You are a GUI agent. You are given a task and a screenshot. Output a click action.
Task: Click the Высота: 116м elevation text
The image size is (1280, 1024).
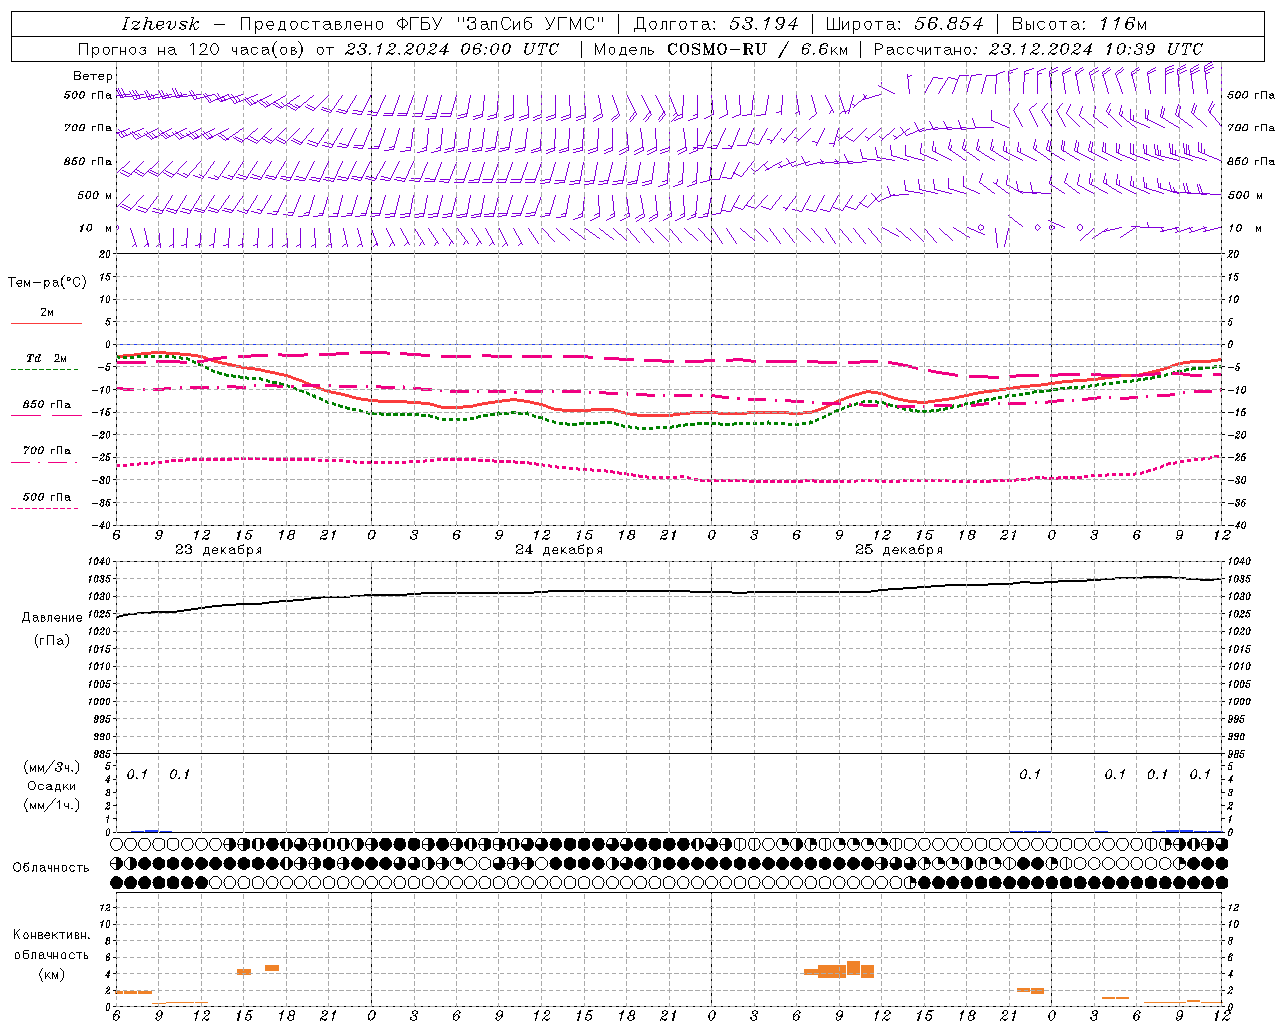tap(1079, 24)
